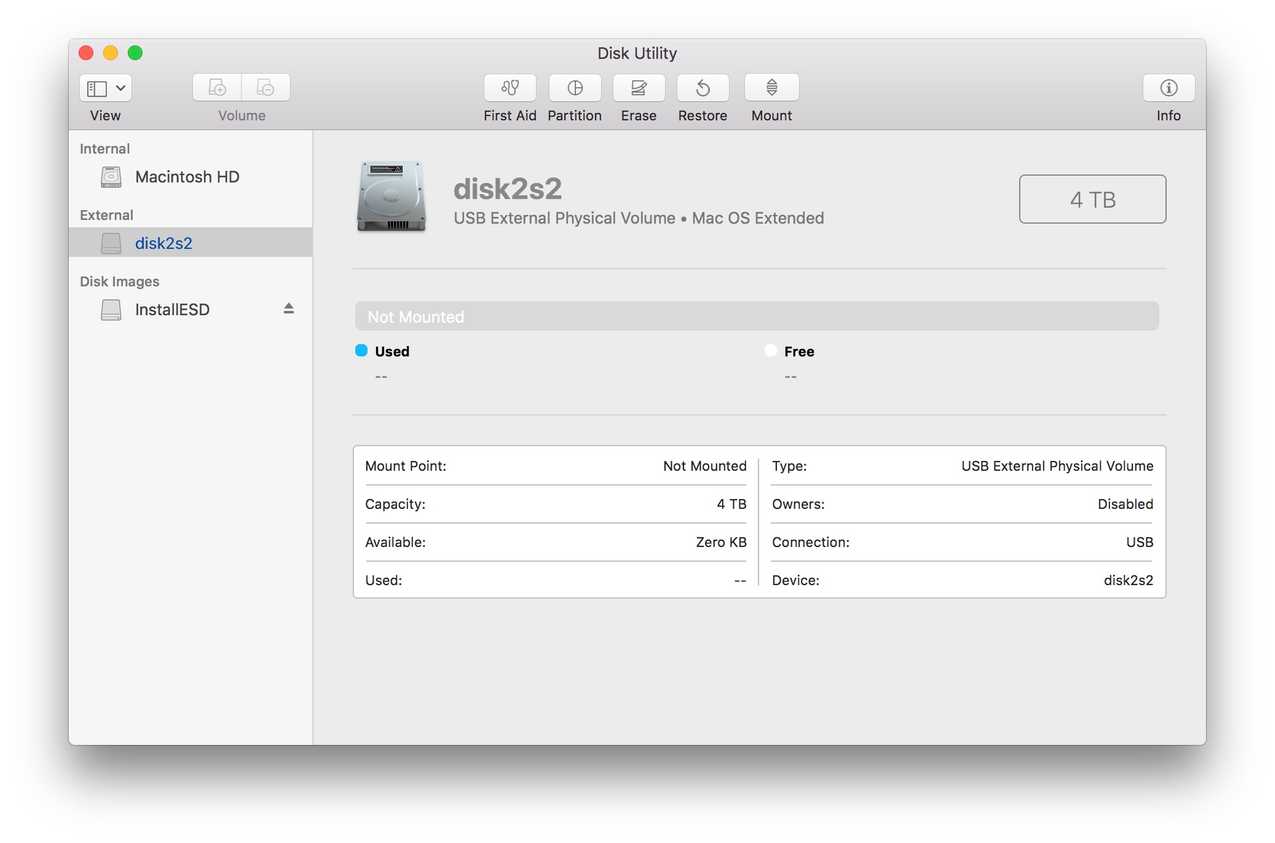Click the Restore icon
This screenshot has height=843, width=1275.
[x=702, y=88]
